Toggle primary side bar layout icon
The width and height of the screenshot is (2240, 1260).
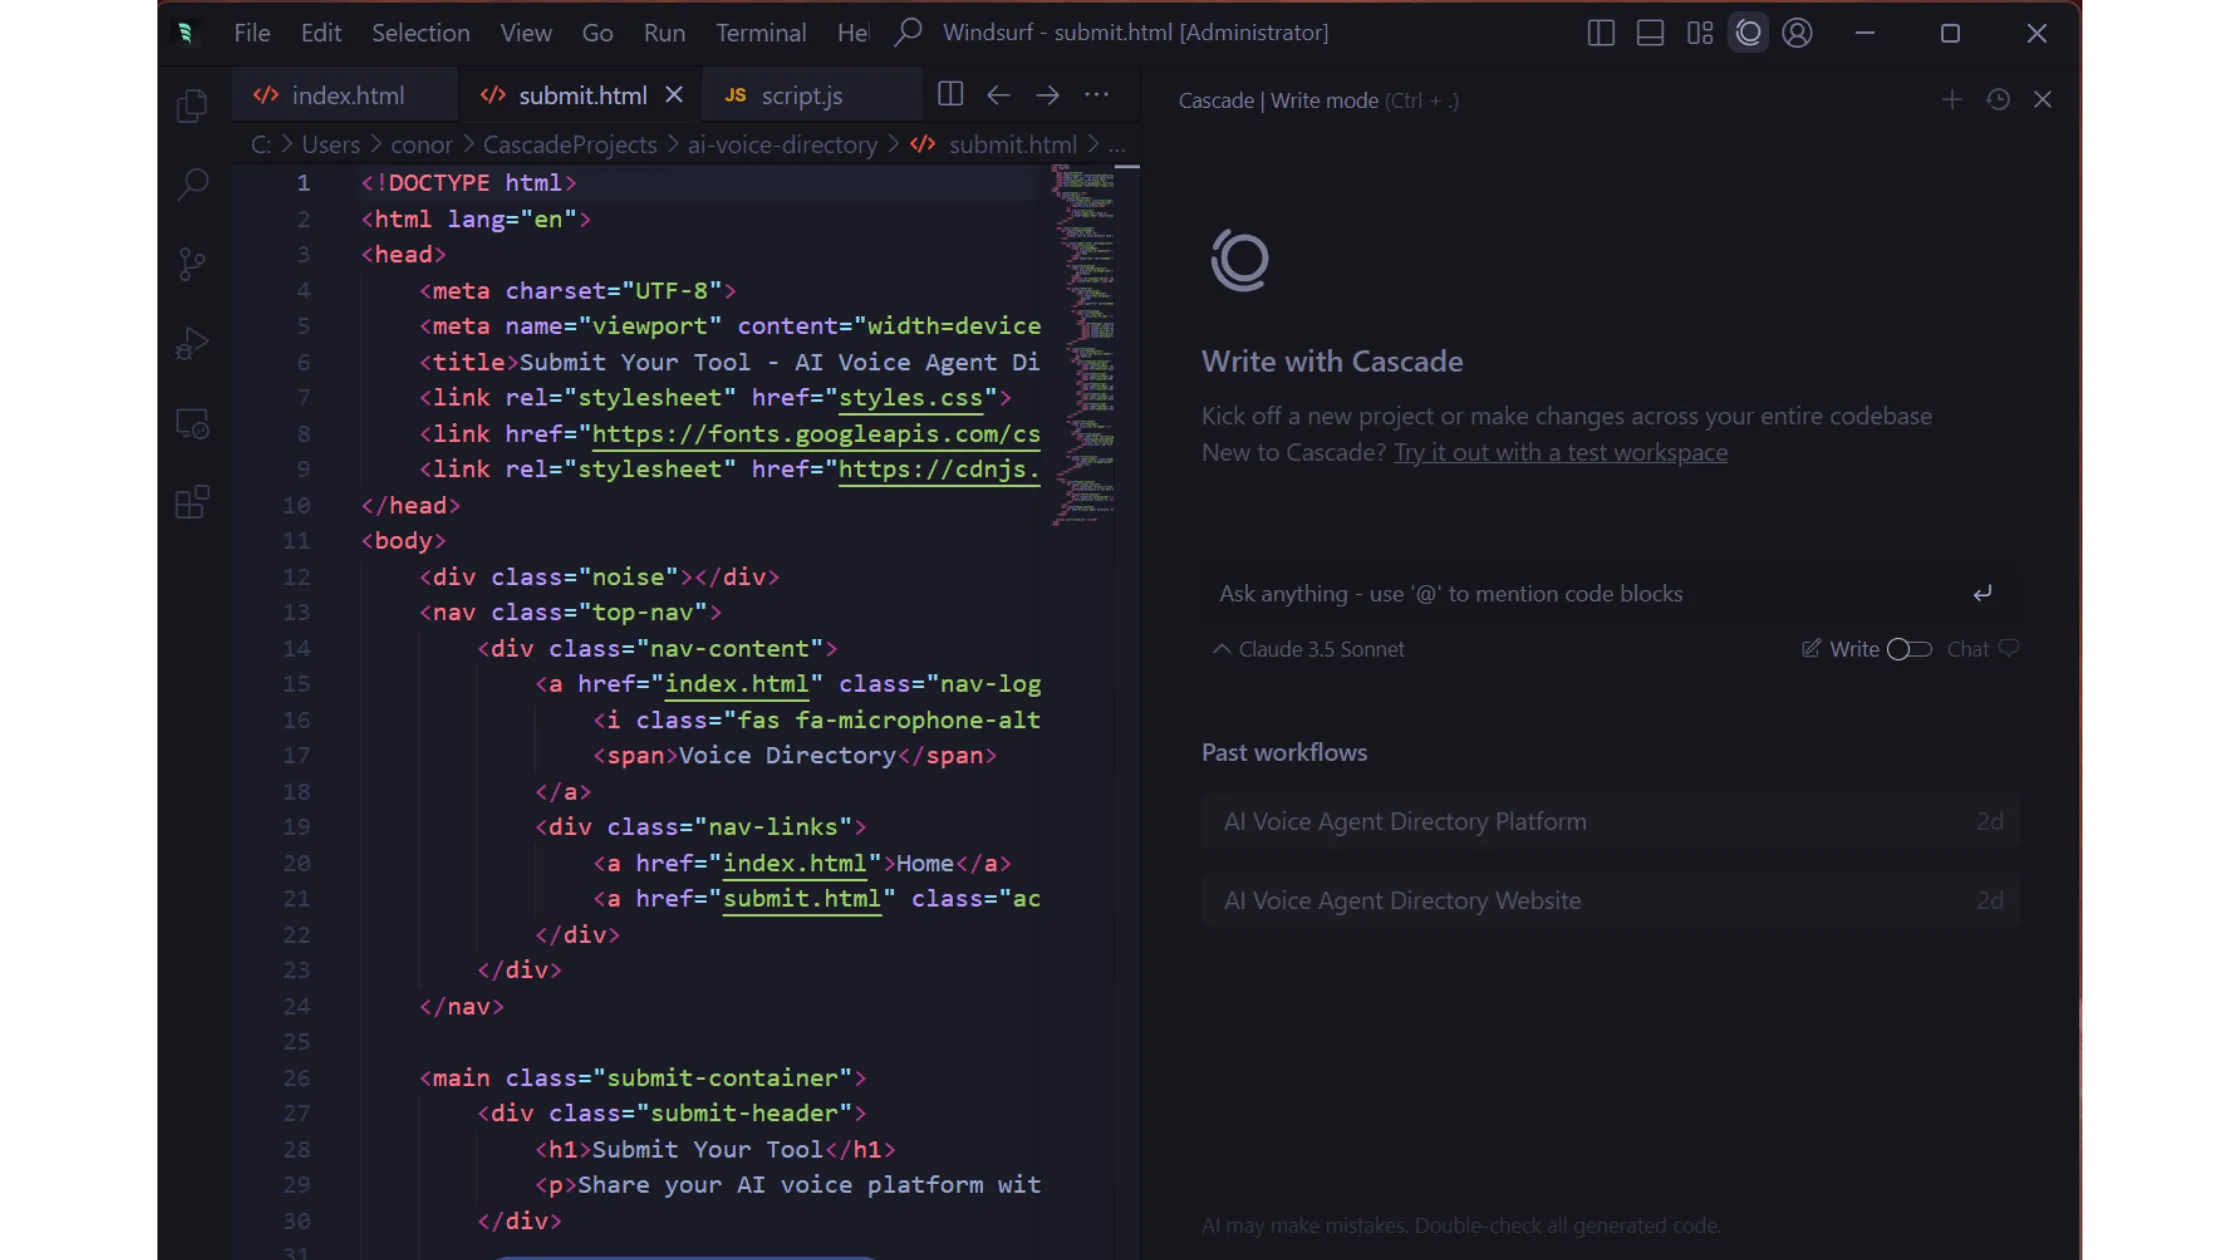click(x=1601, y=33)
